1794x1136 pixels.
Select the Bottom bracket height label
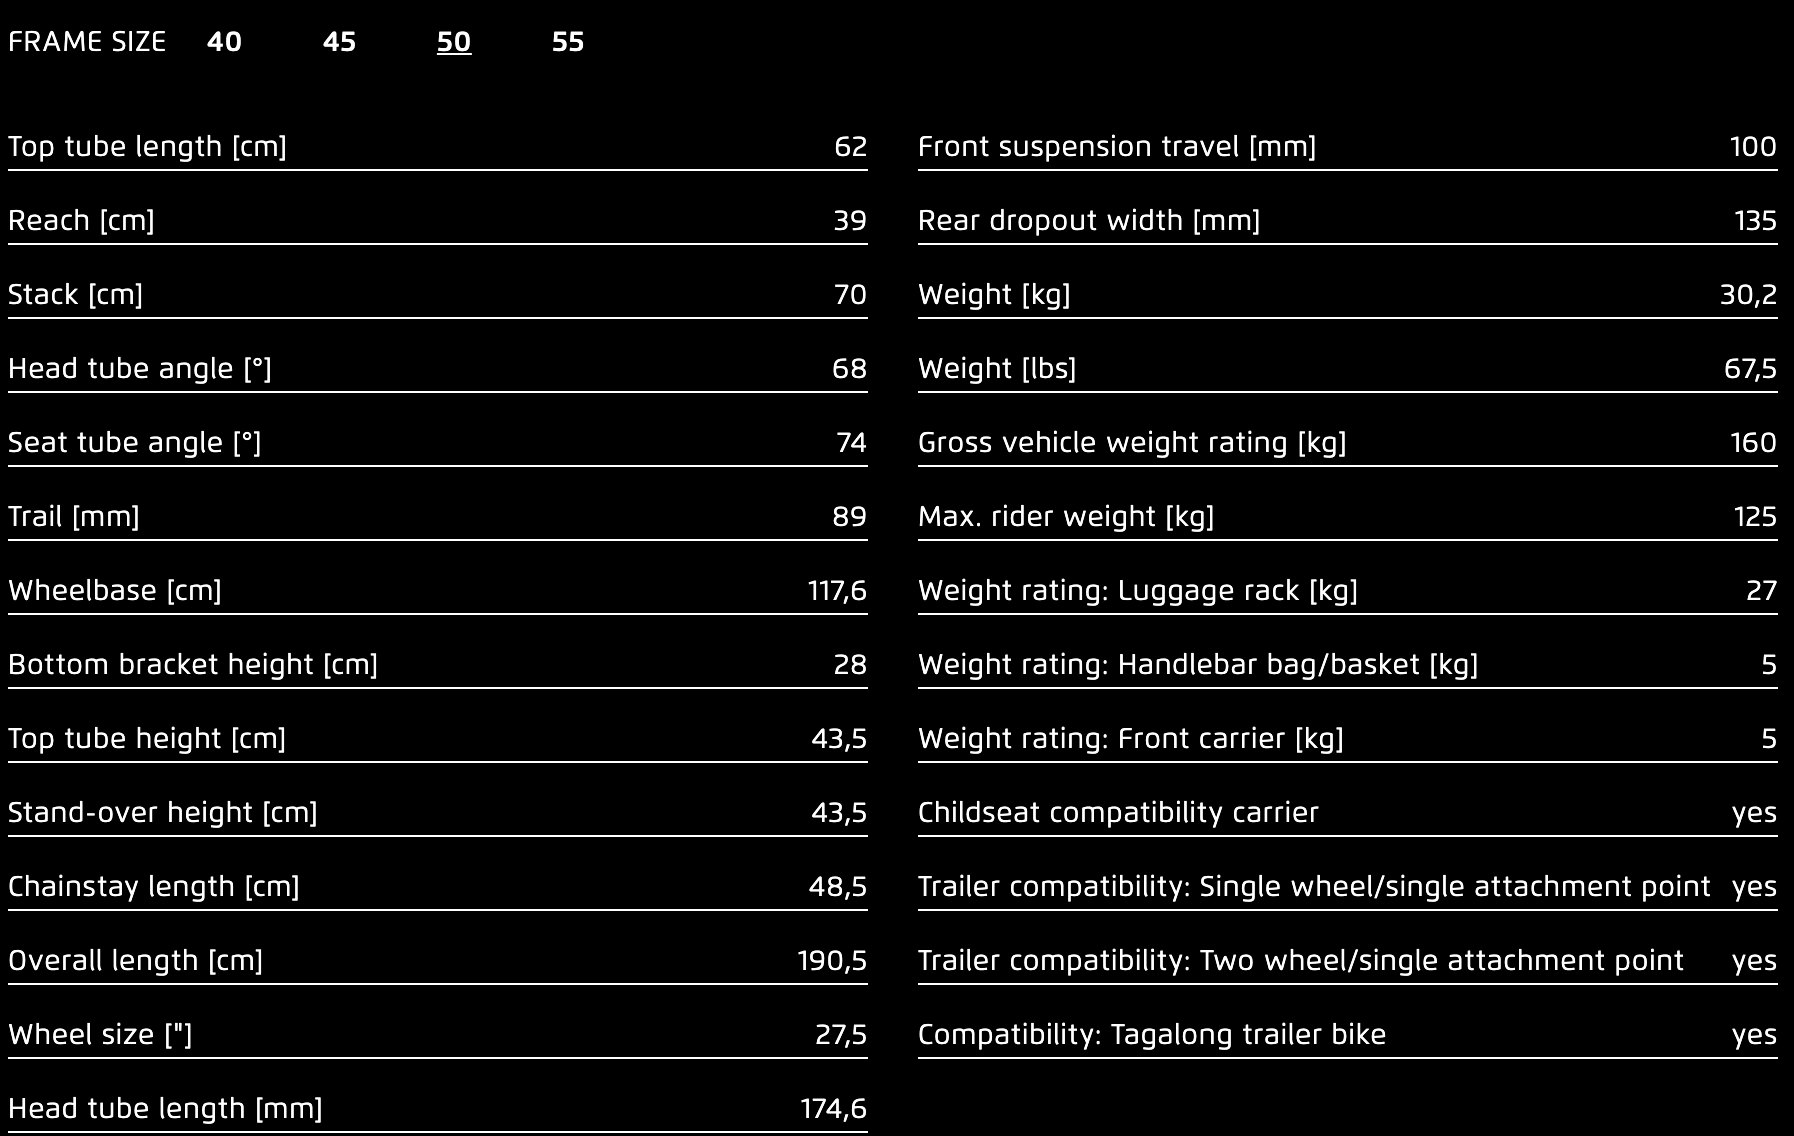tap(193, 665)
